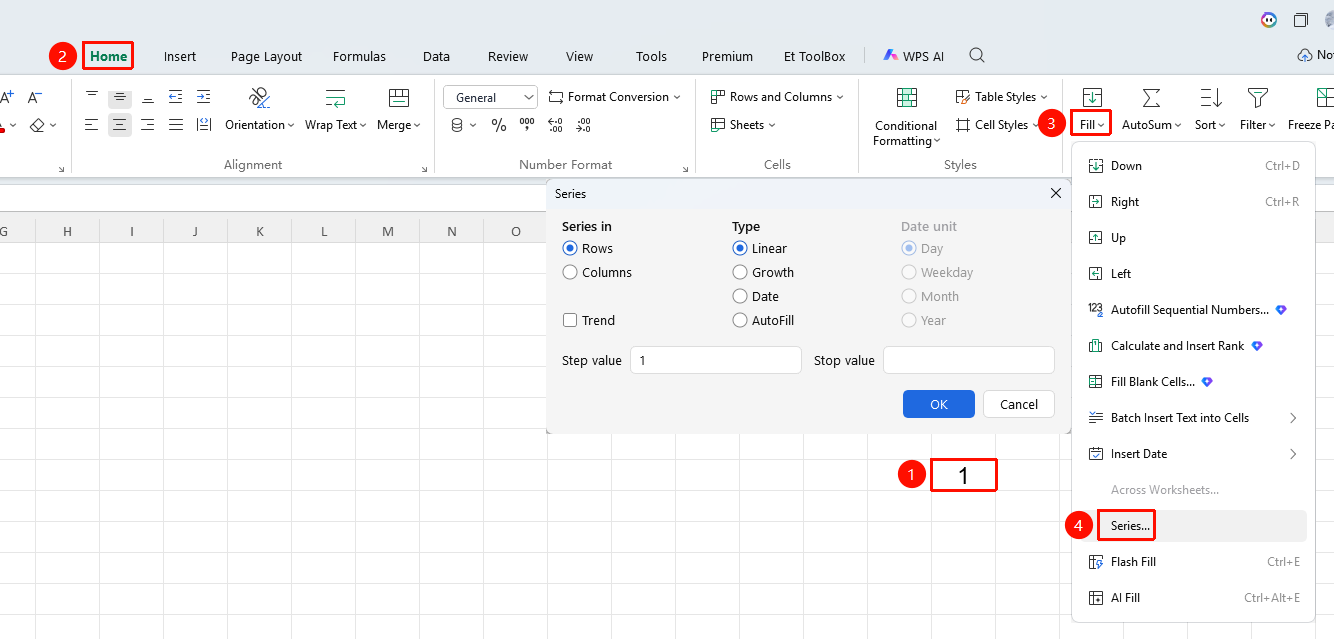This screenshot has width=1334, height=639.
Task: Open the search magnifier icon
Action: click(977, 56)
